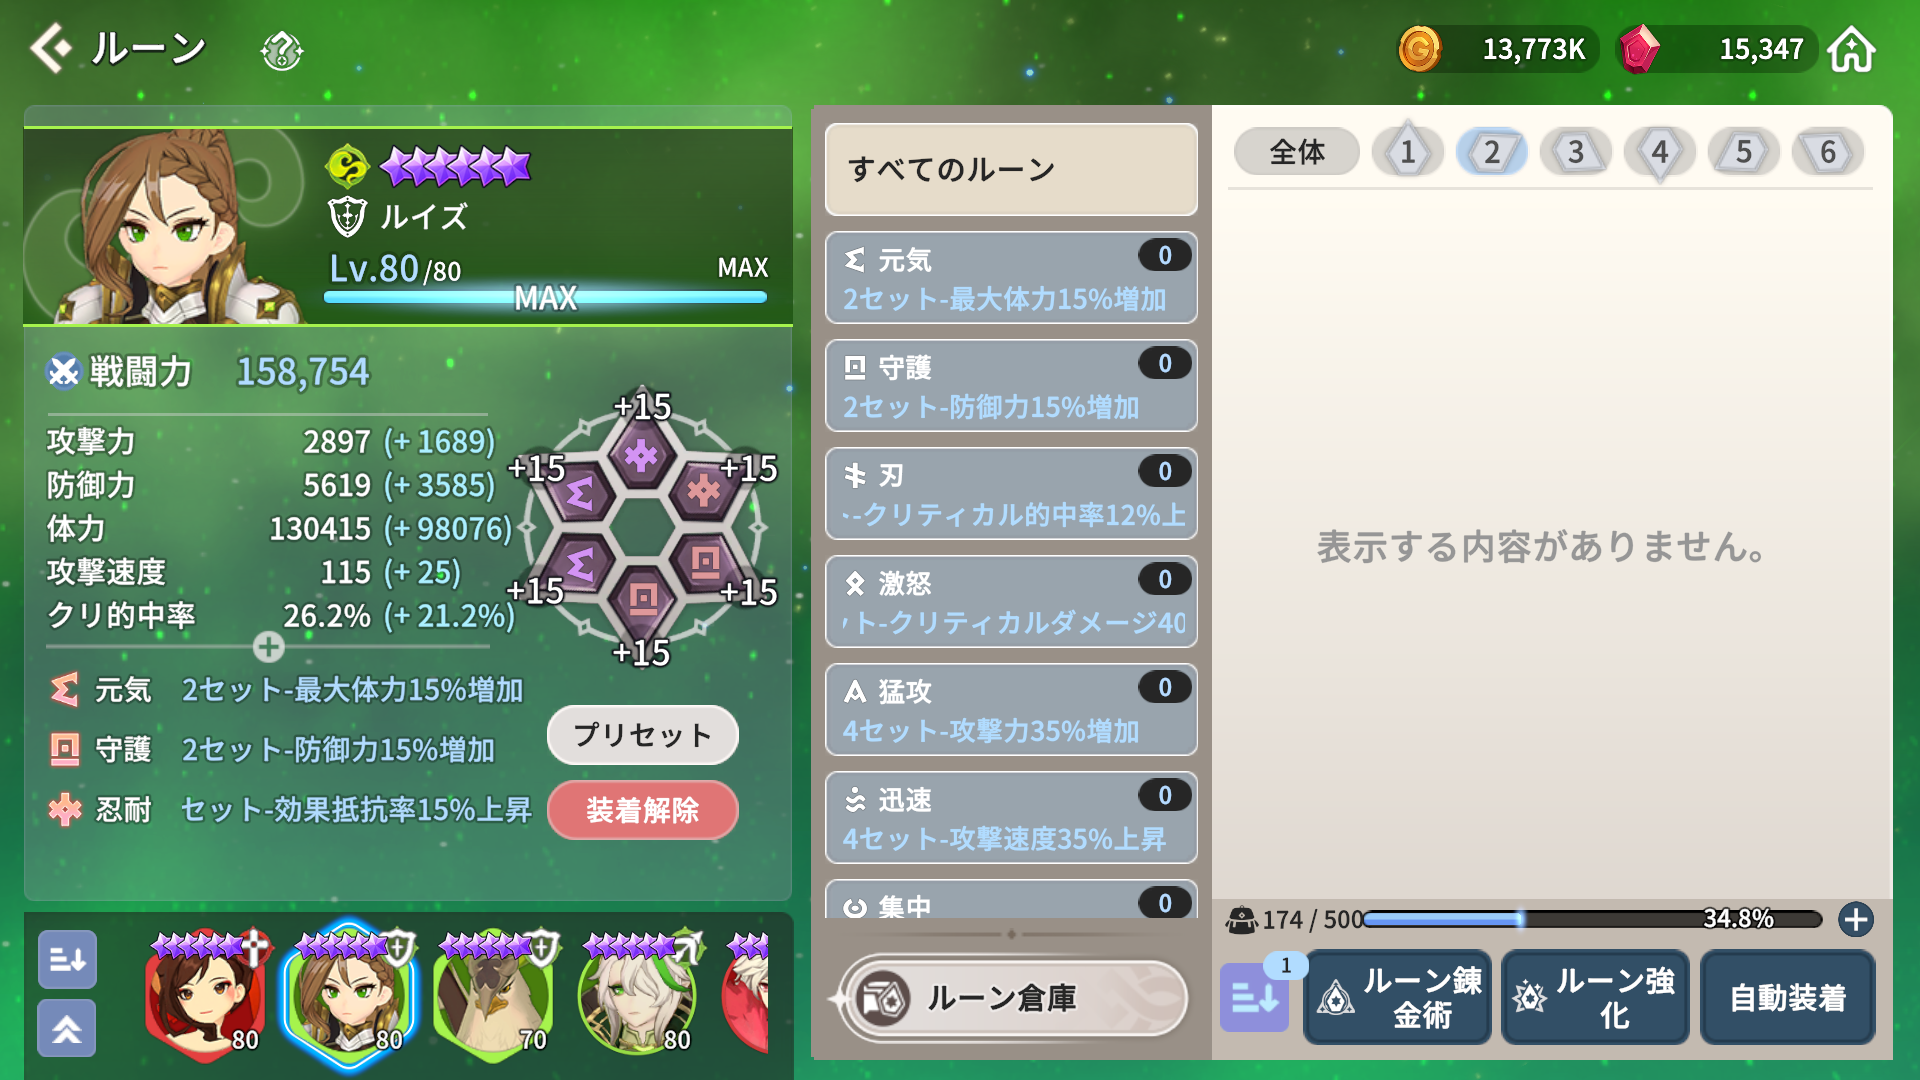Viewport: 1920px width, 1080px height.
Task: Tap the 装着解除 unequip button
Action: 643,810
